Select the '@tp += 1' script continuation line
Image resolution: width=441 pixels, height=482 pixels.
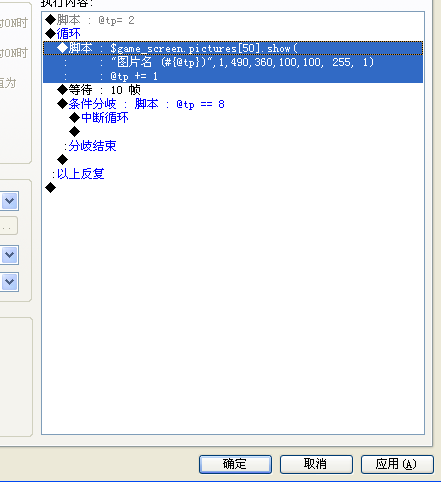tap(233, 76)
